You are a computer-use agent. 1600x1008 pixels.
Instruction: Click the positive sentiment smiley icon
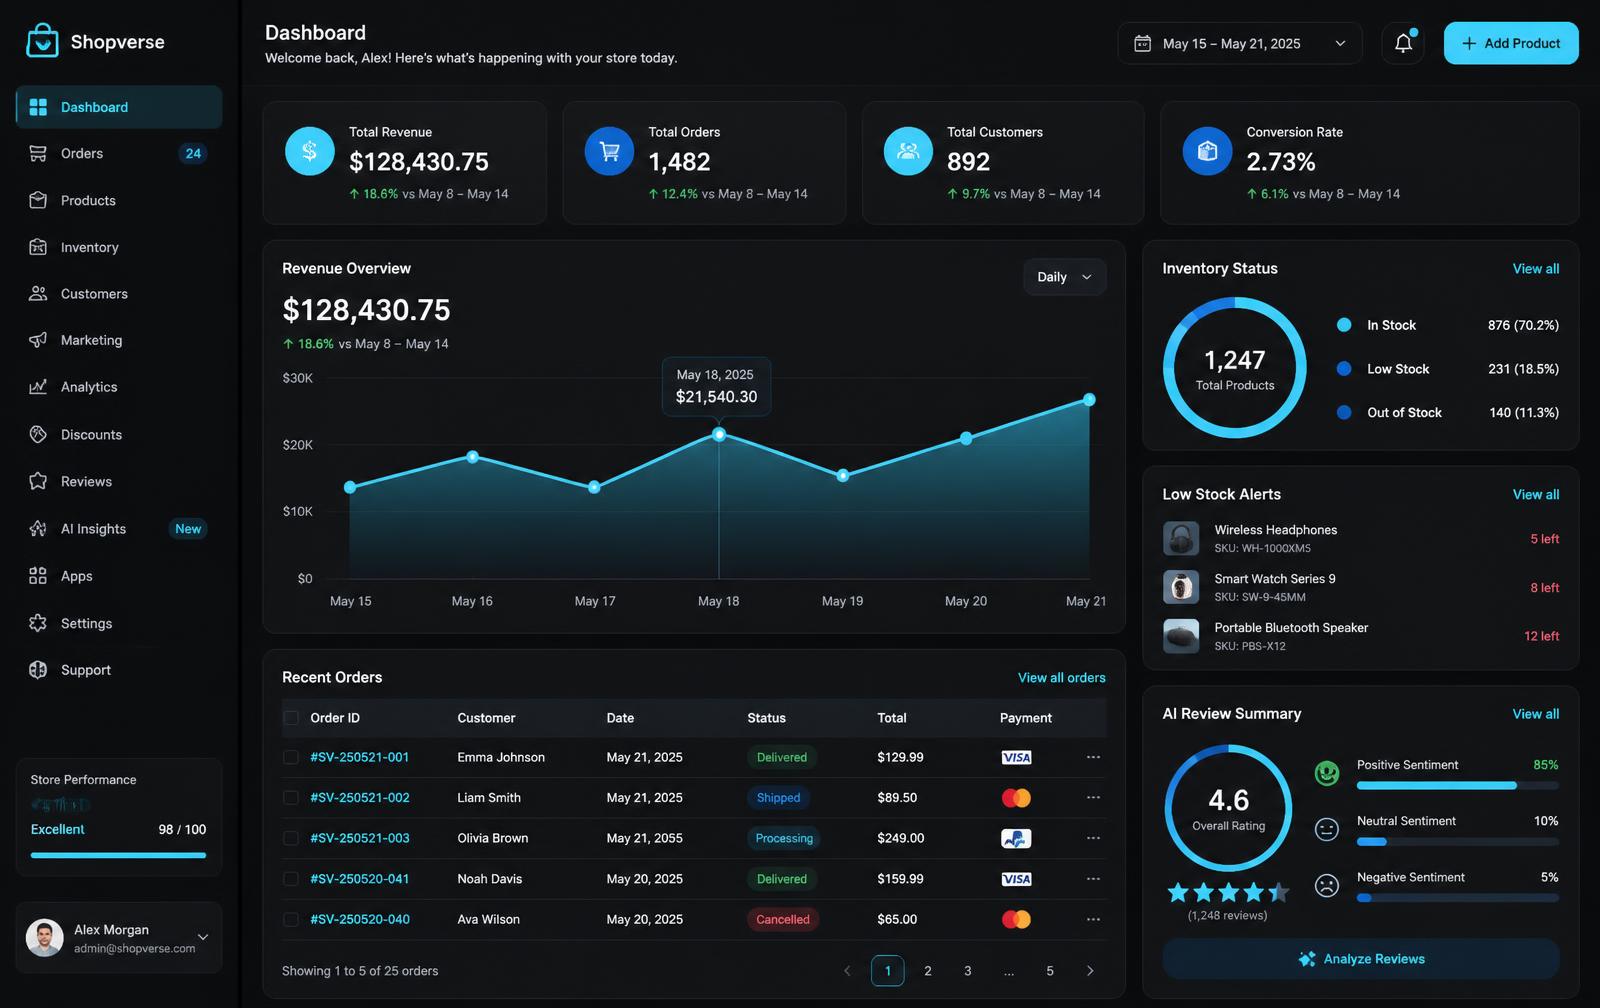pos(1327,773)
